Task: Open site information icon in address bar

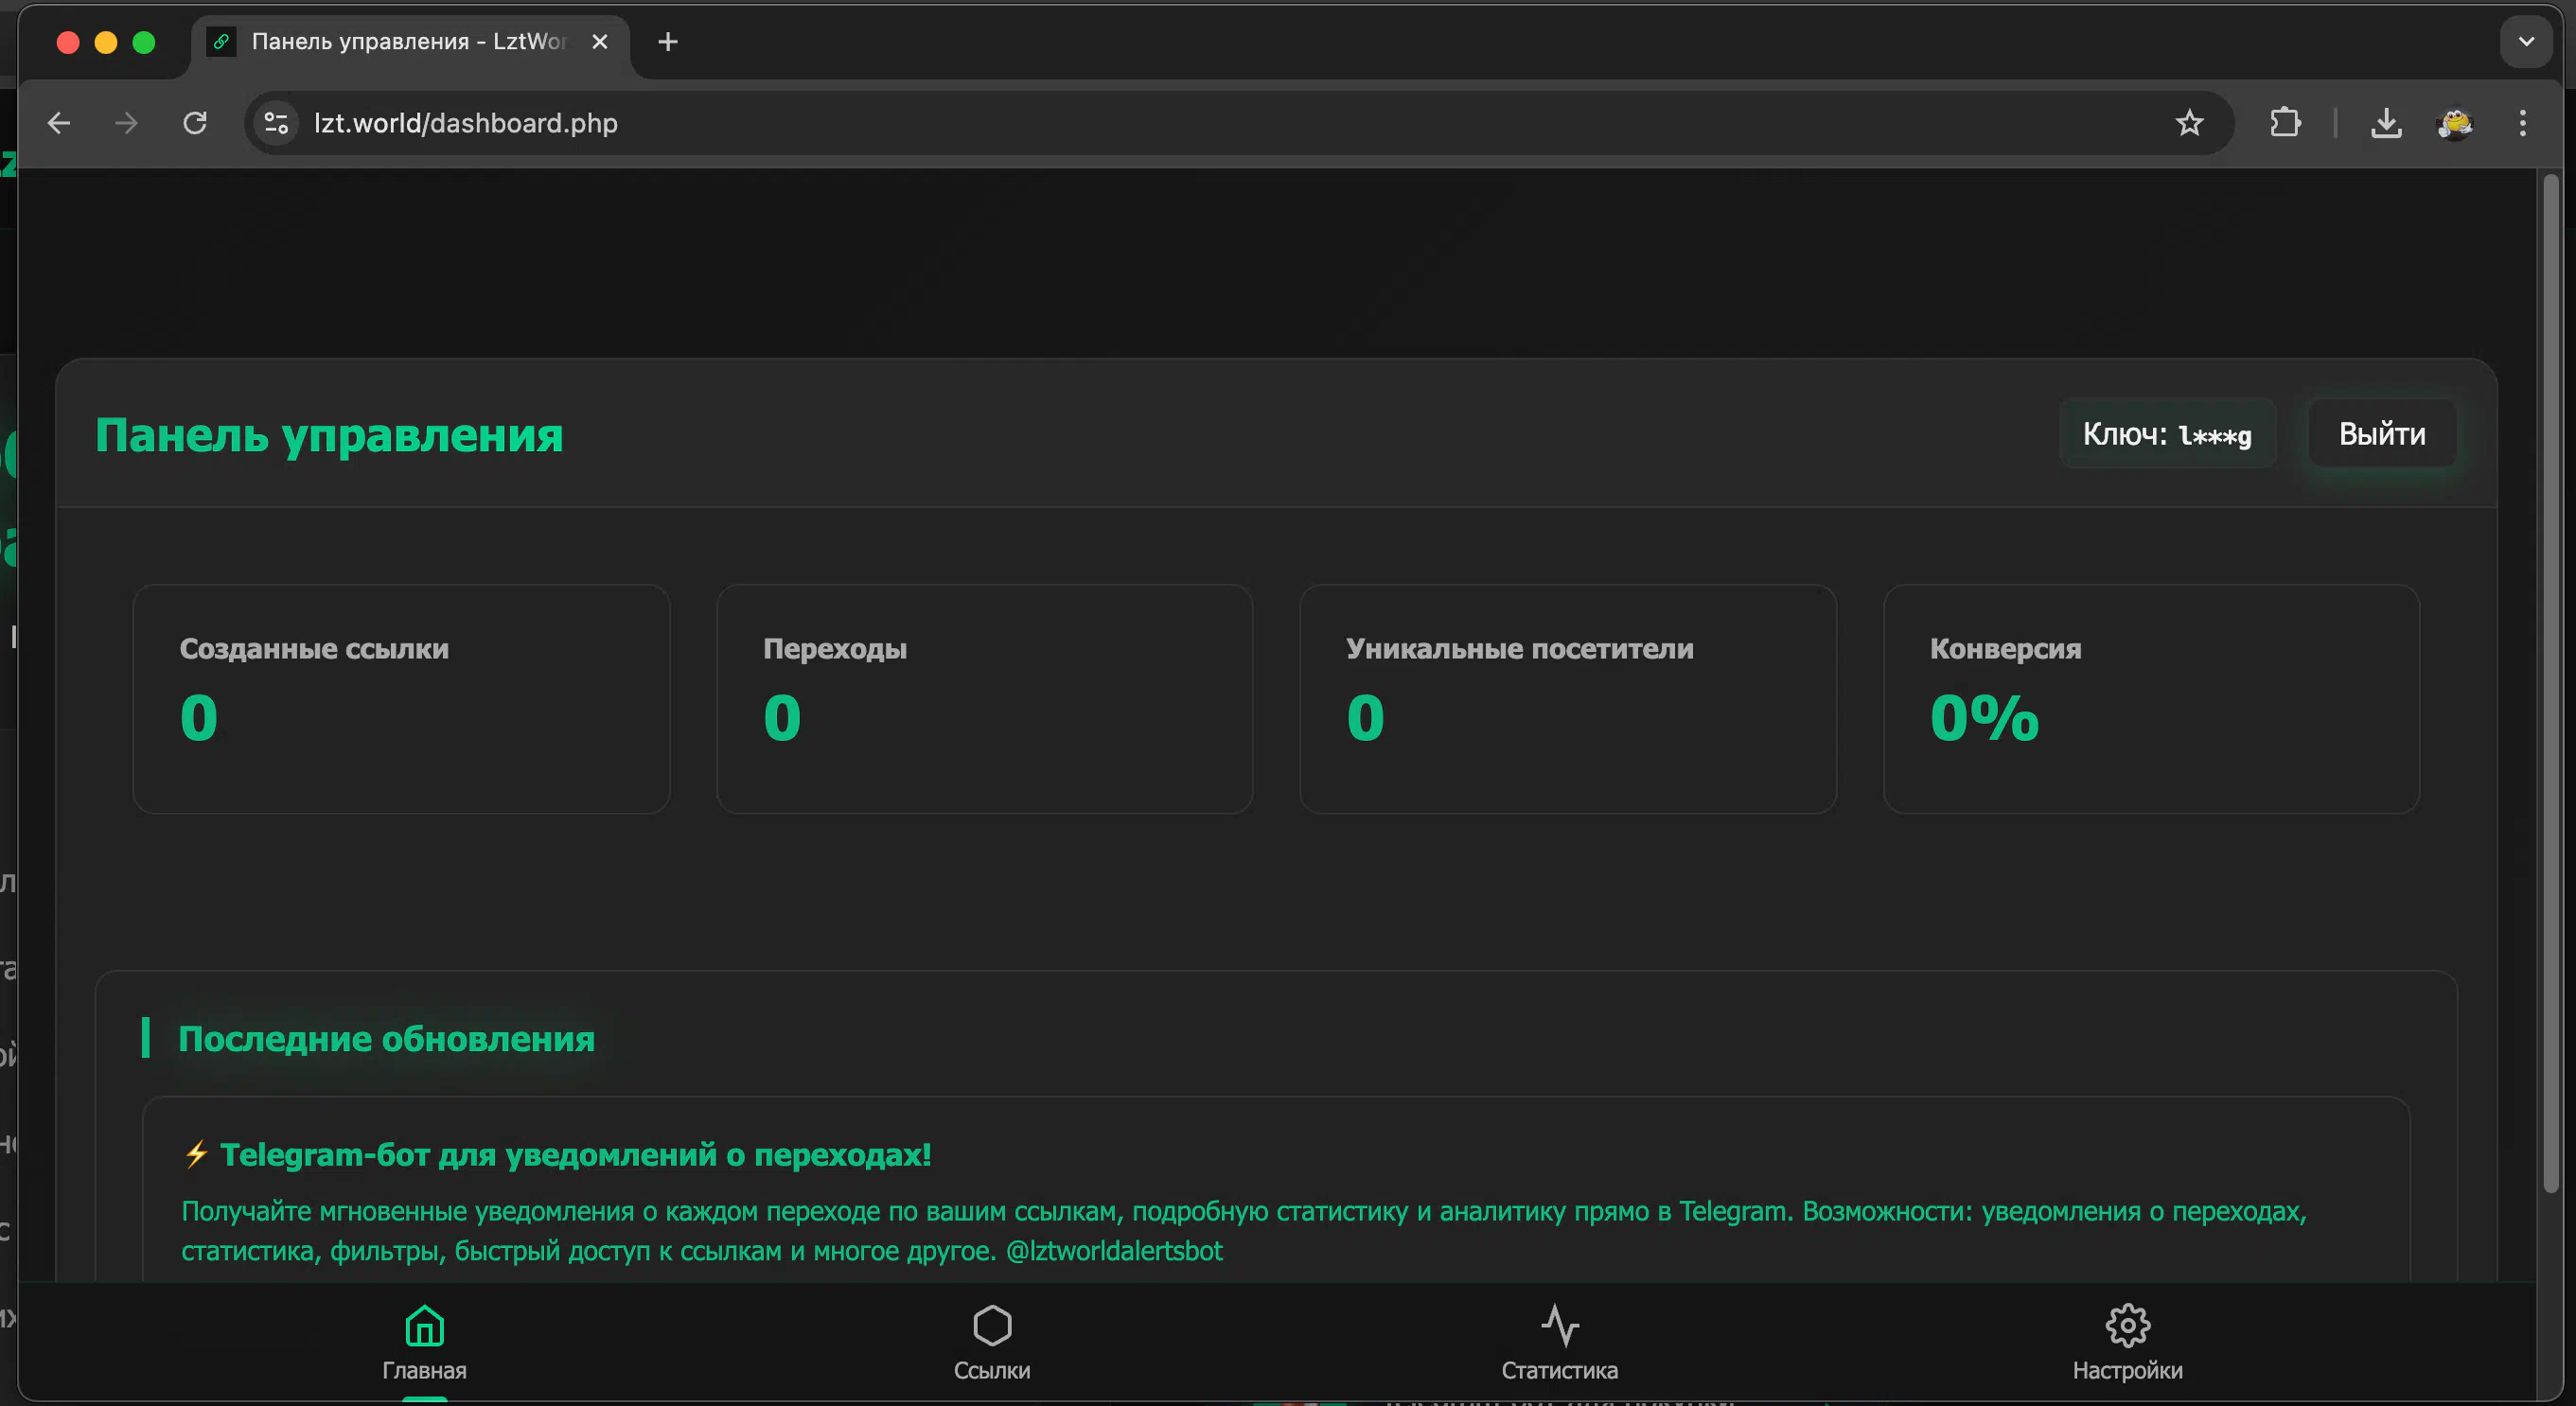Action: tap(276, 123)
